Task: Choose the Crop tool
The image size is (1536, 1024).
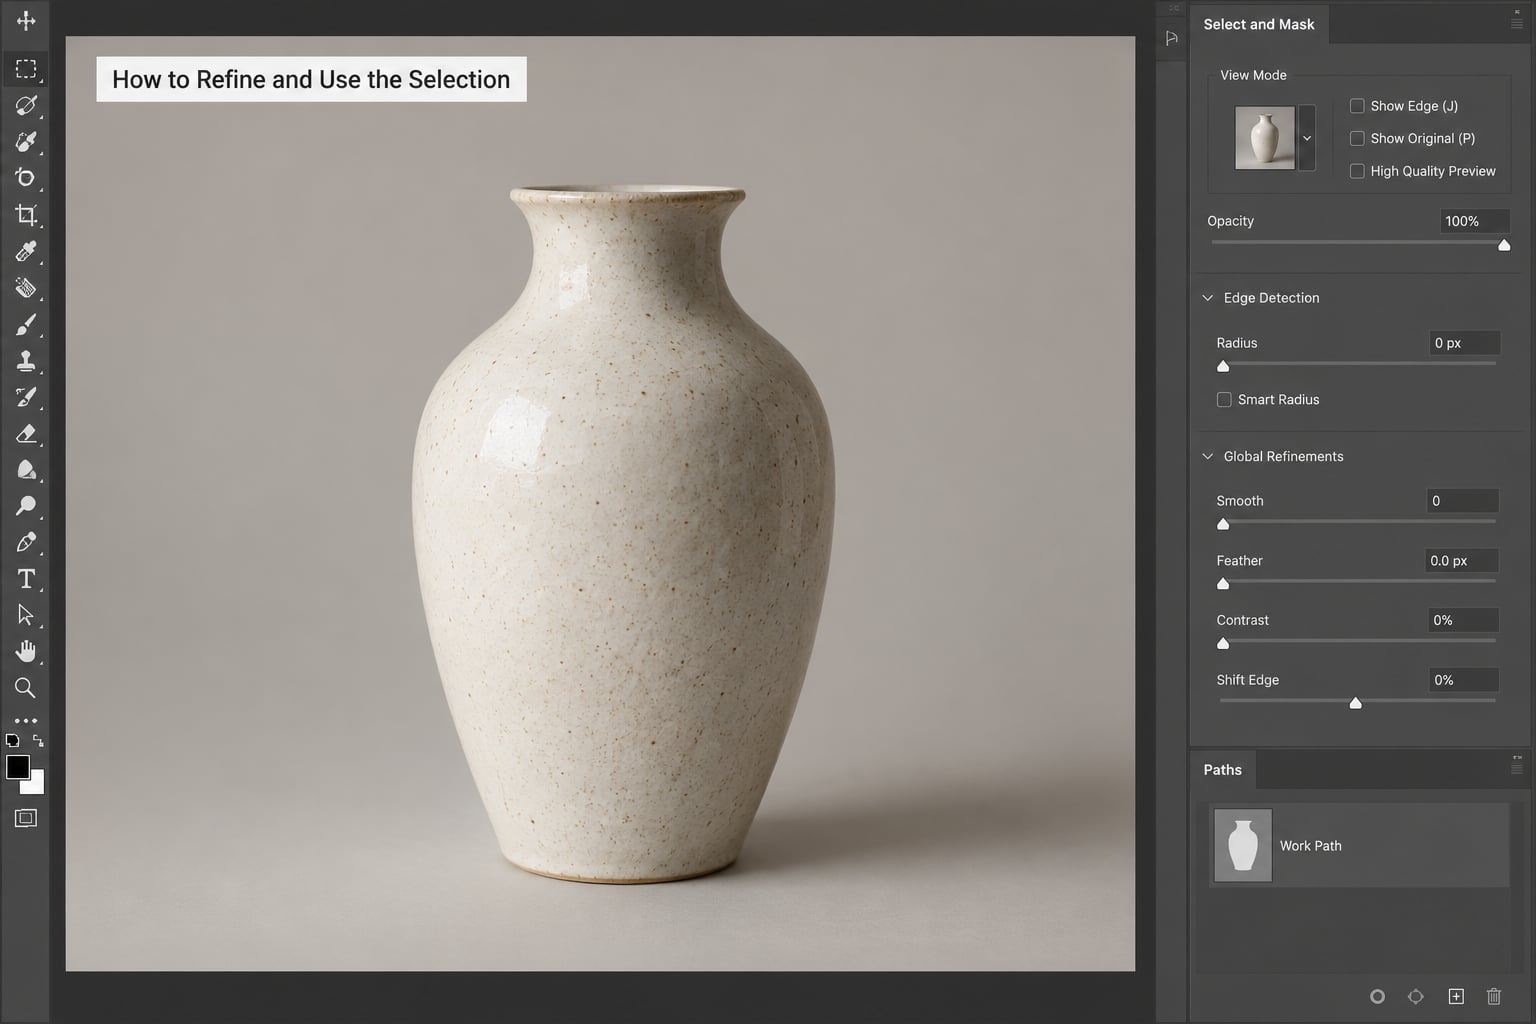Action: [x=26, y=215]
